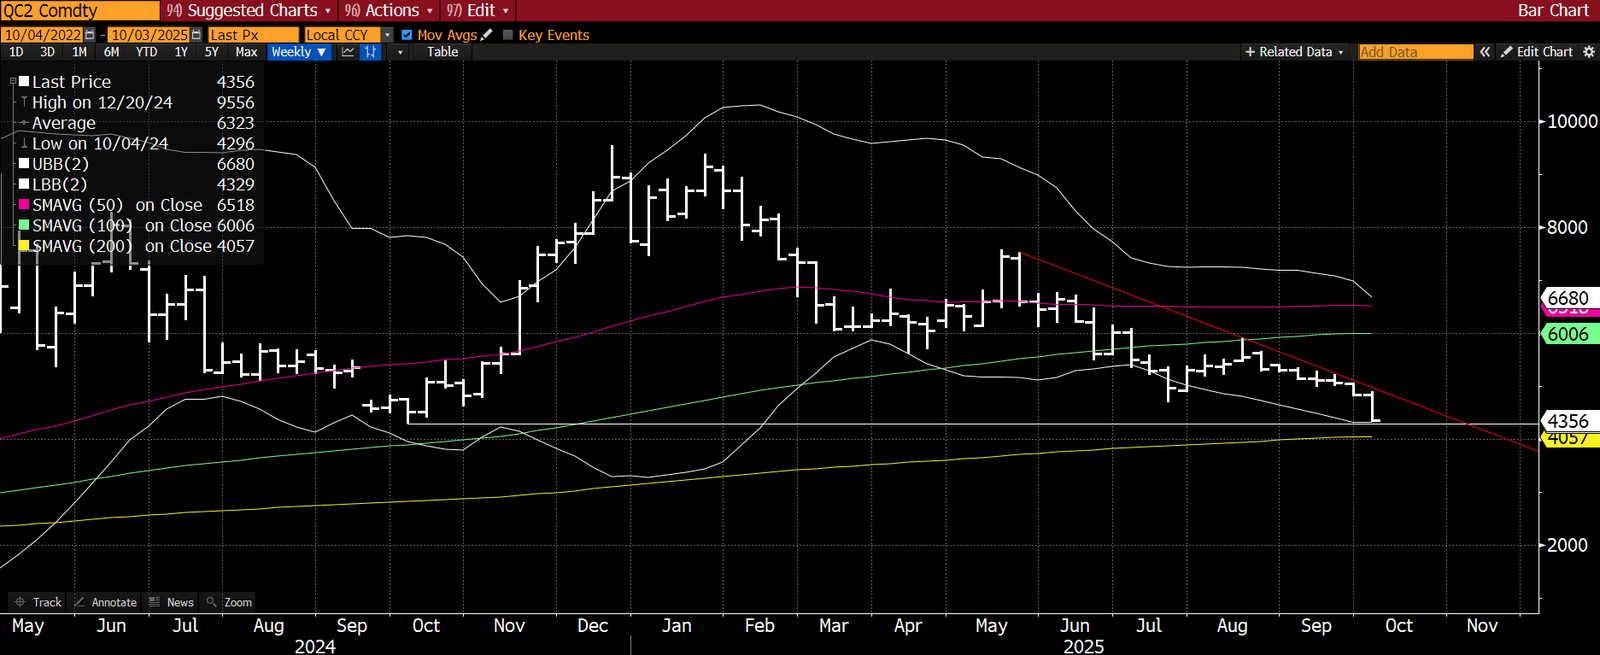This screenshot has width=1600, height=655.
Task: Click the double-chevron collapse panel icon
Action: [x=1485, y=52]
